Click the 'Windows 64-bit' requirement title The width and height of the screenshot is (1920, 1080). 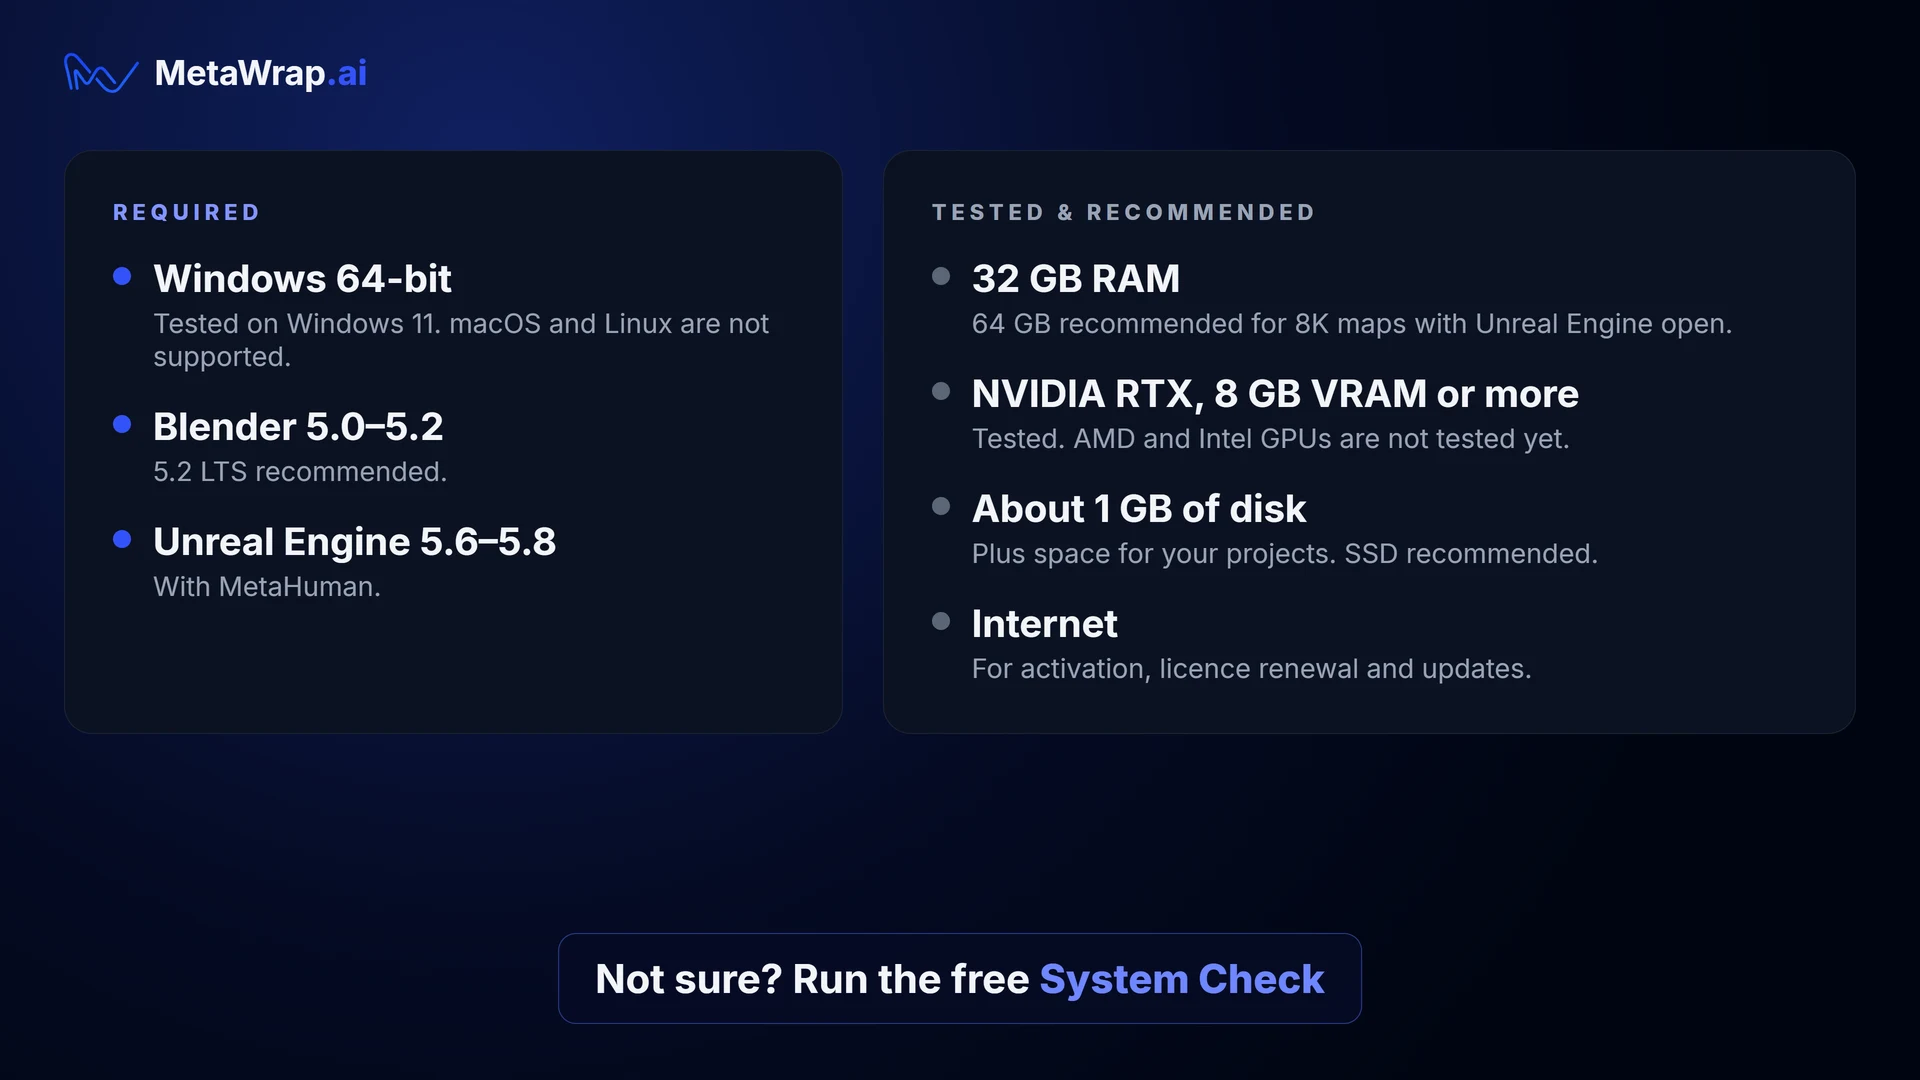302,278
